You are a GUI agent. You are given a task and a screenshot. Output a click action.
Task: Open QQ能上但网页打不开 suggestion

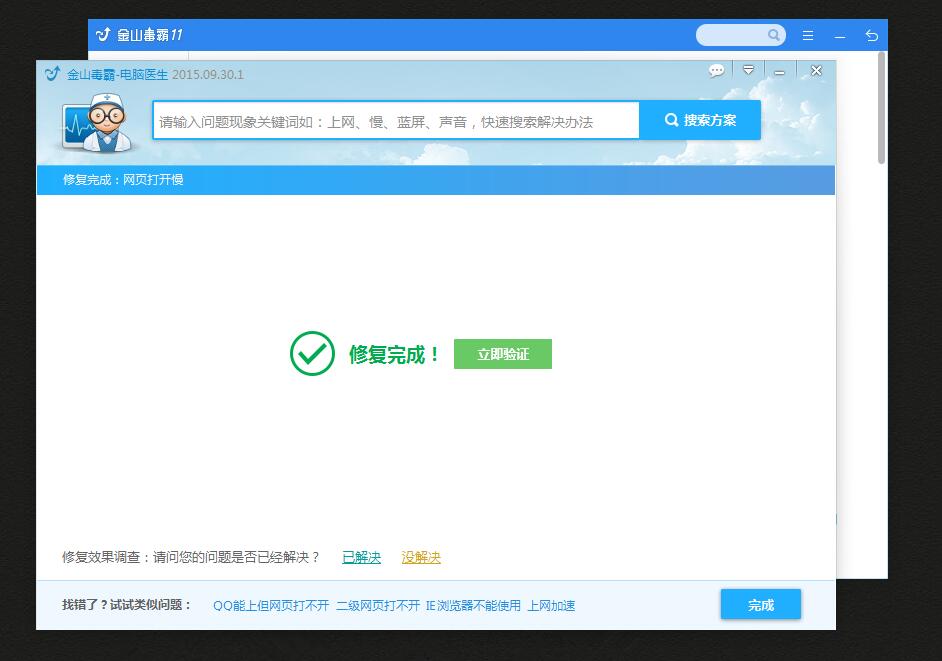(x=271, y=606)
